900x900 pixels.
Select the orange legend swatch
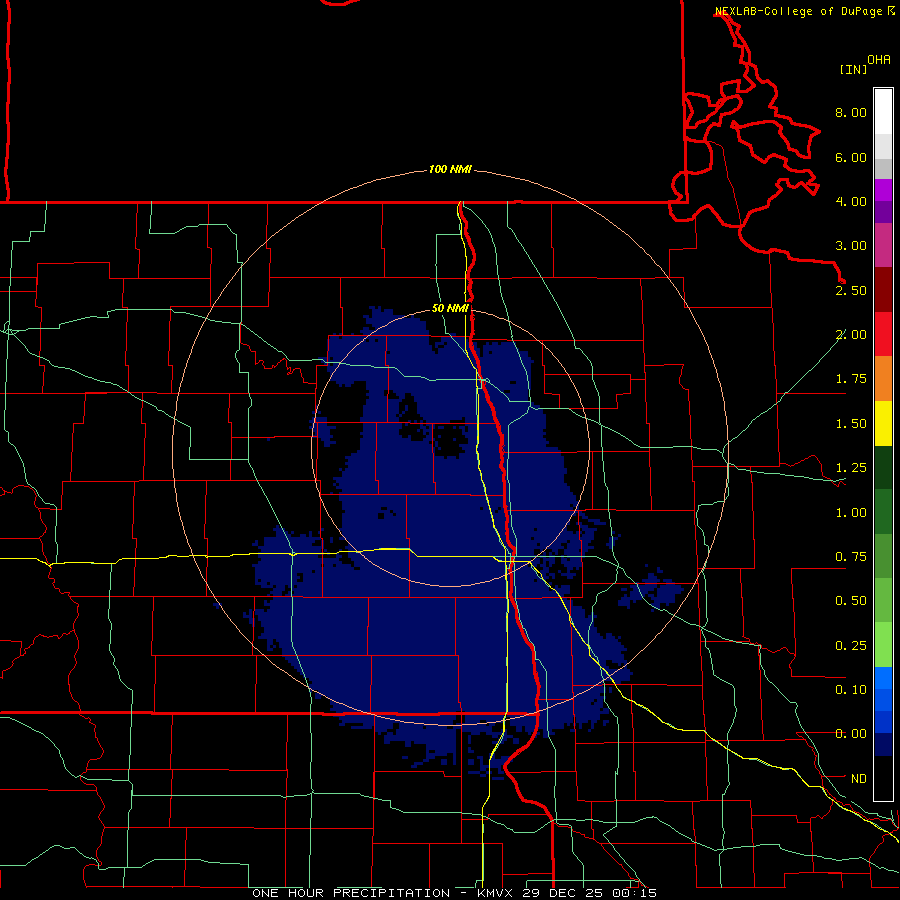[883, 378]
